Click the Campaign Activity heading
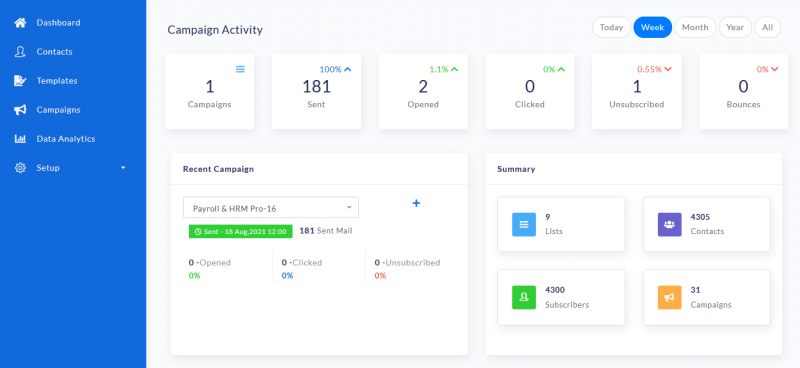The width and height of the screenshot is (800, 368). pos(215,30)
